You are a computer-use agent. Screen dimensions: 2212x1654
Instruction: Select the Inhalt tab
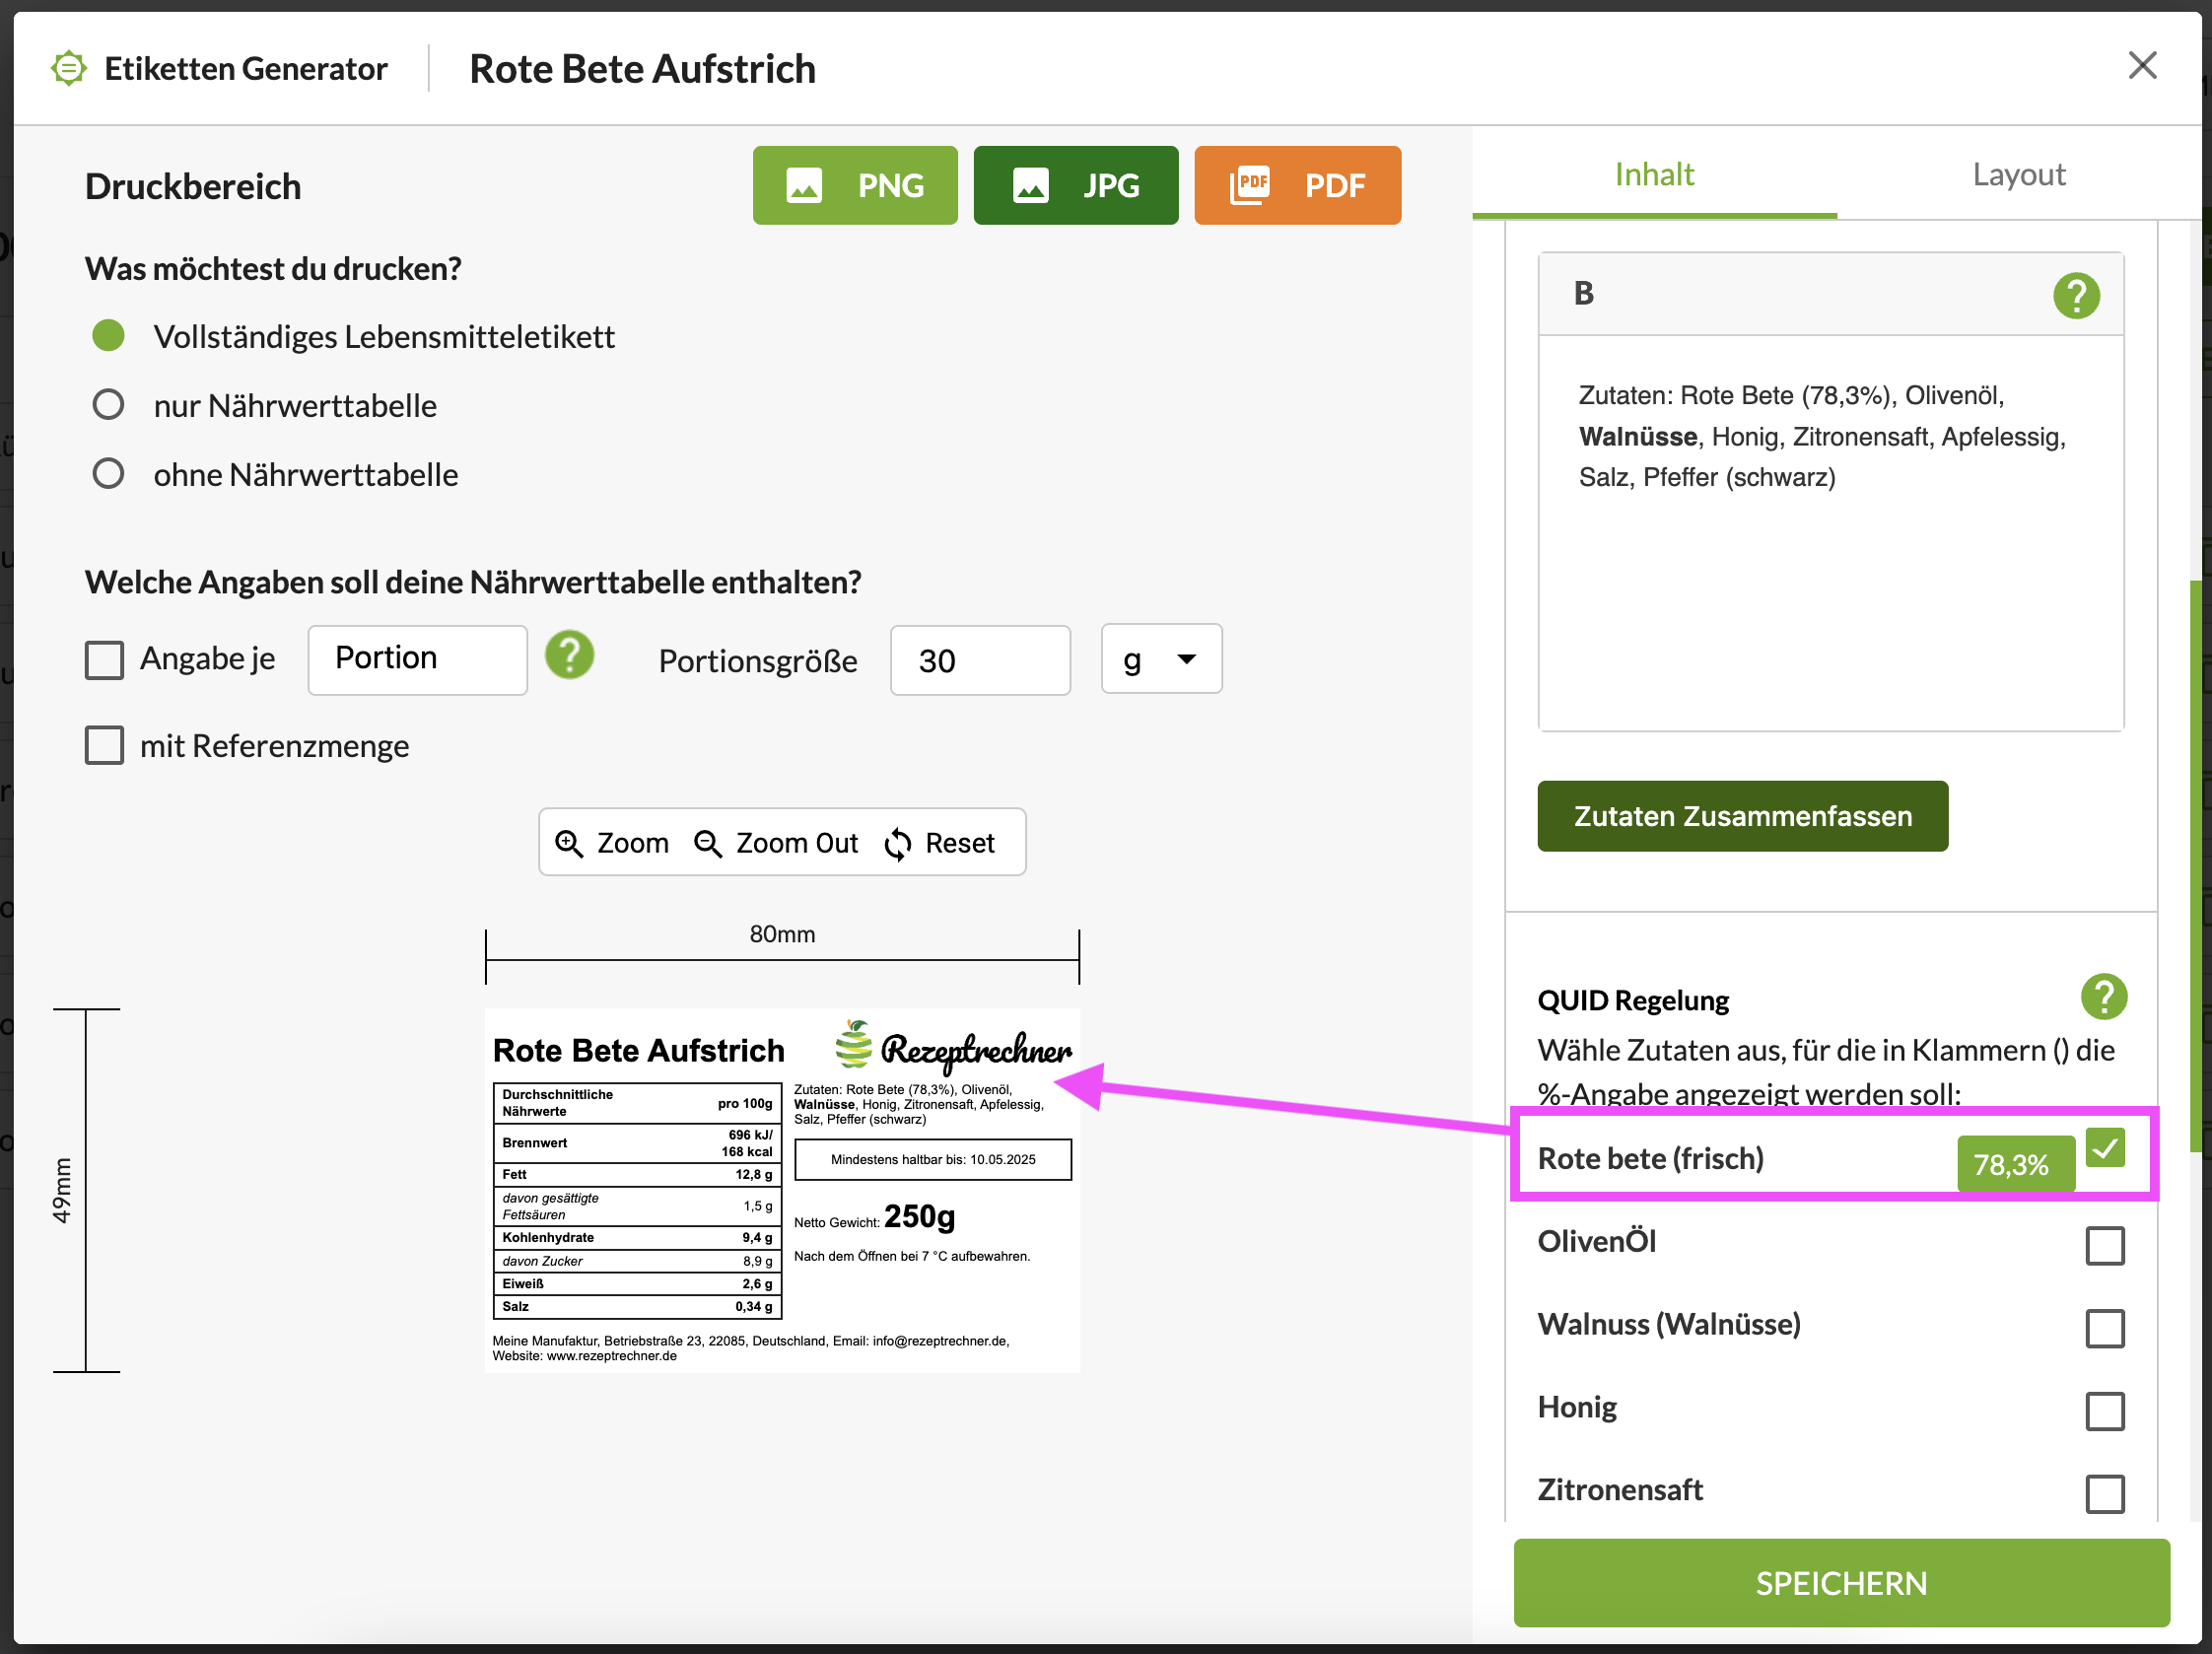pyautogui.click(x=1654, y=174)
